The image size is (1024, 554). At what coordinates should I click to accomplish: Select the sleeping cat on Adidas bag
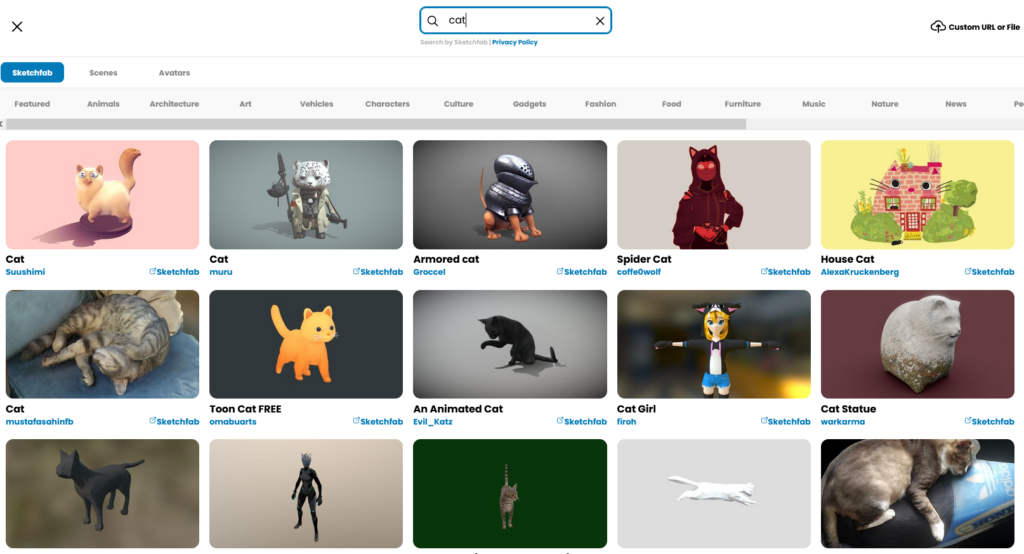918,494
